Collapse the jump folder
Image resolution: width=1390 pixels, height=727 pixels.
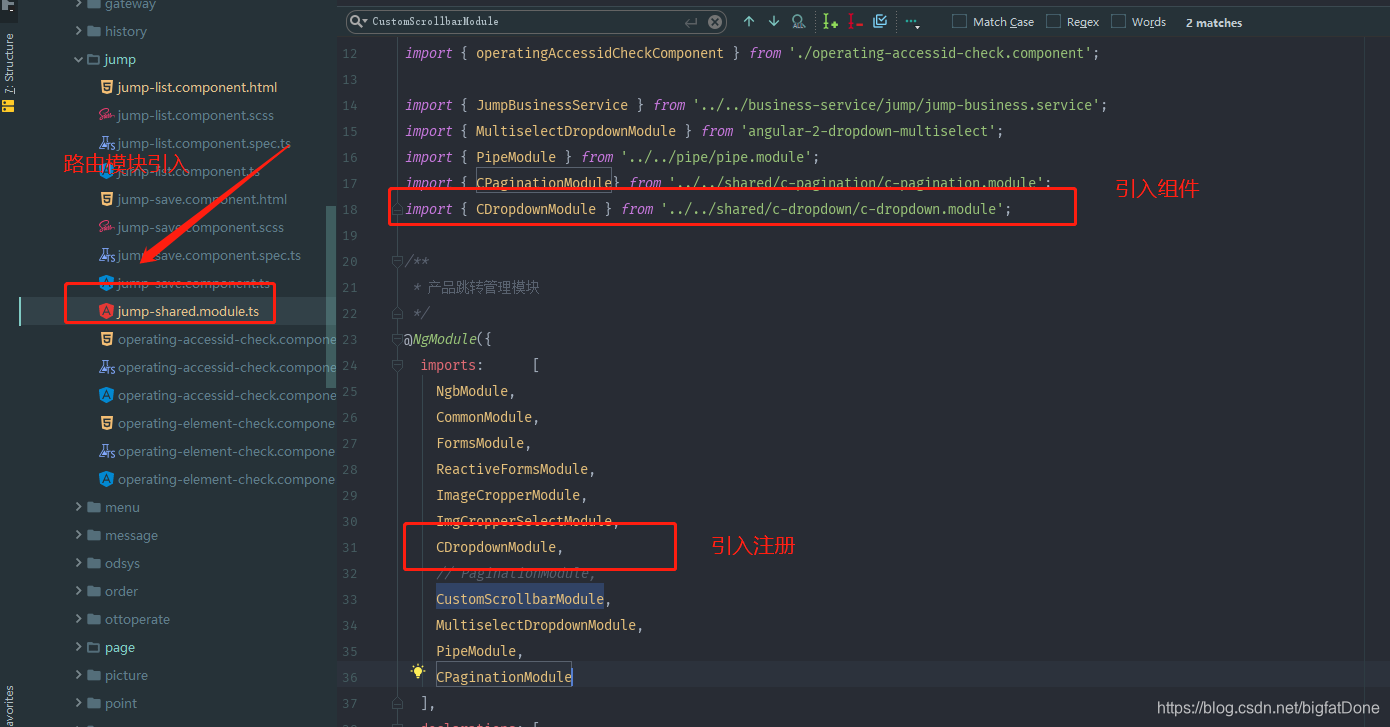point(79,59)
